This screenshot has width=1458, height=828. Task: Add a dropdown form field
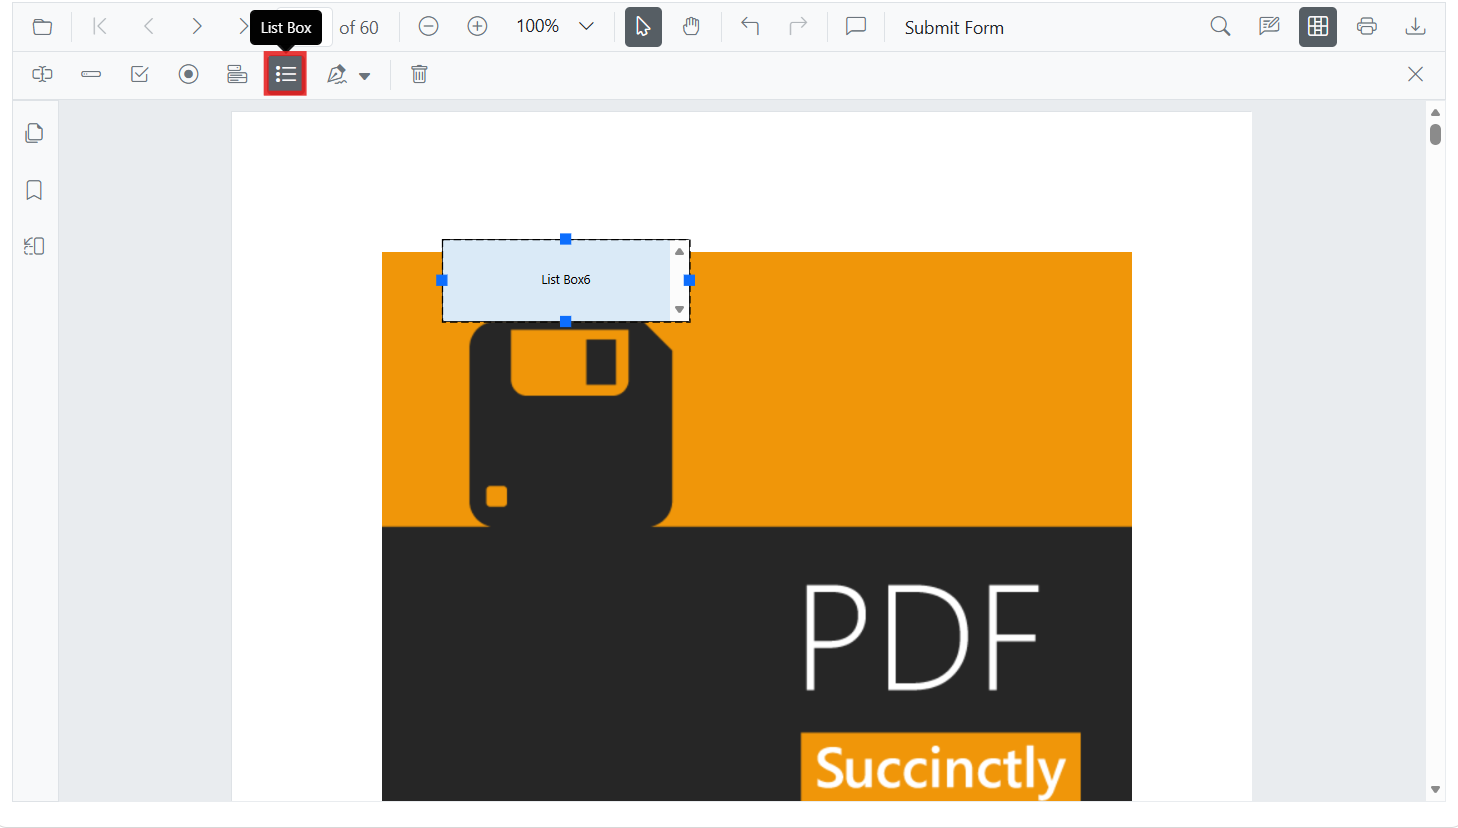point(237,75)
